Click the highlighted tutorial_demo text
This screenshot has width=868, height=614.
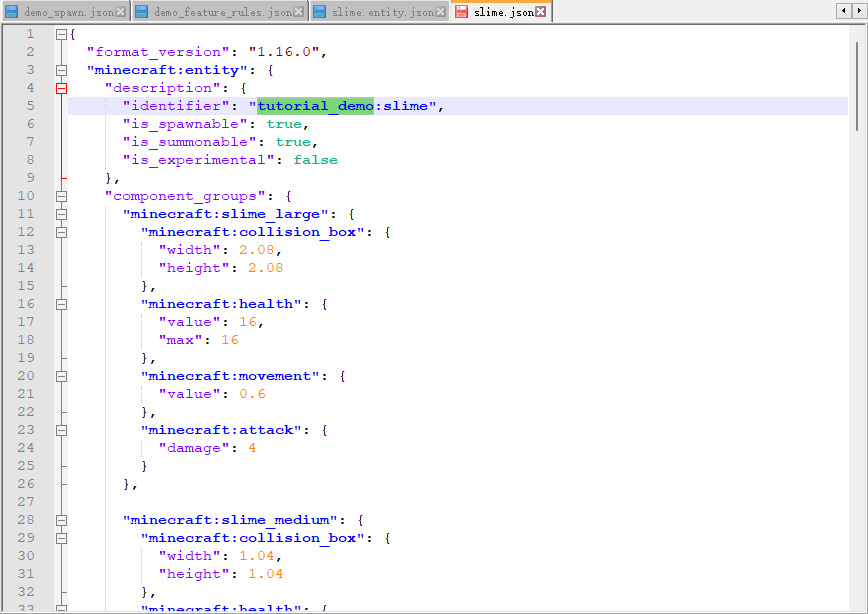315,106
